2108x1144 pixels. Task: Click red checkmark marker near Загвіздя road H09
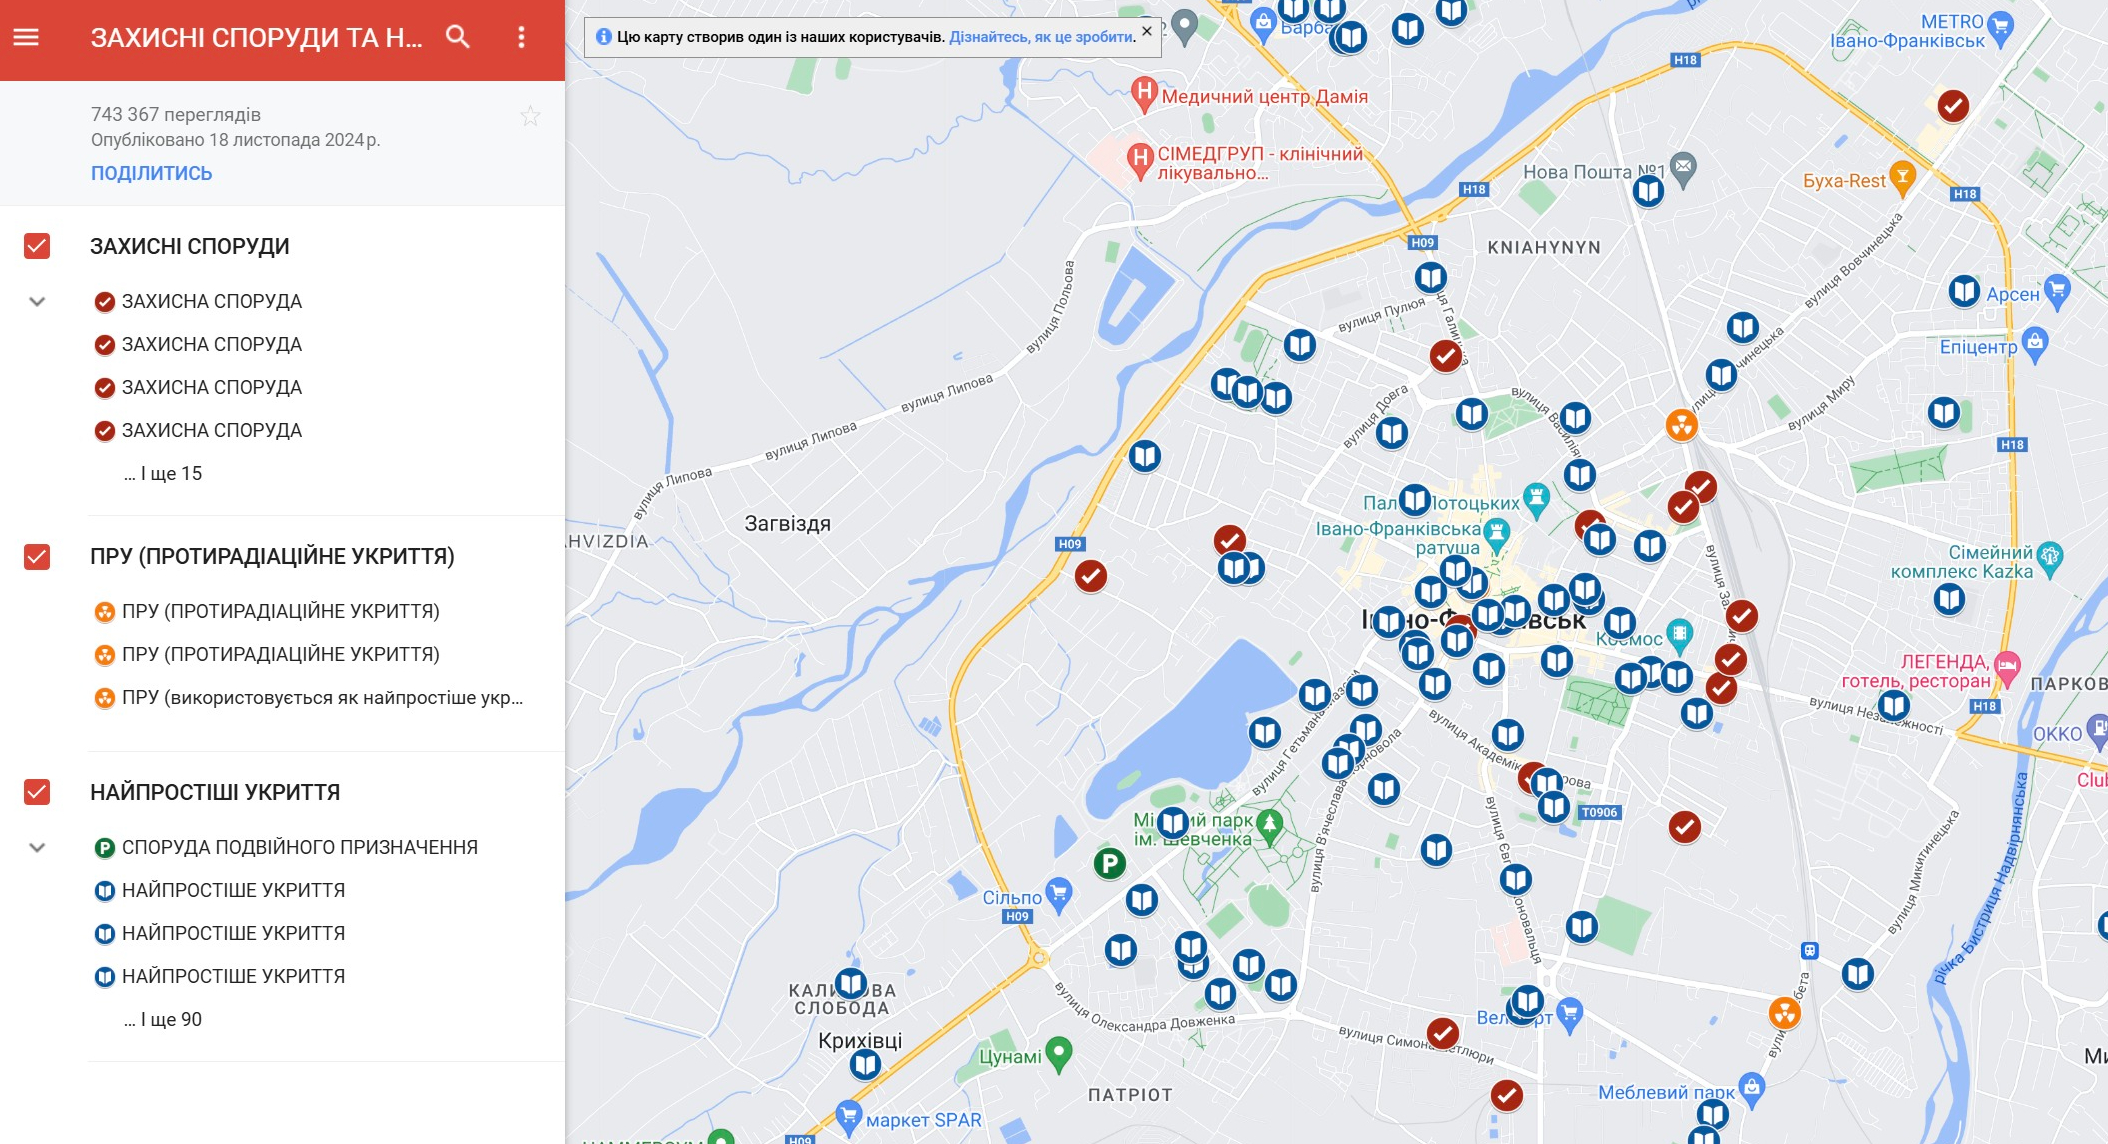pos(1091,576)
